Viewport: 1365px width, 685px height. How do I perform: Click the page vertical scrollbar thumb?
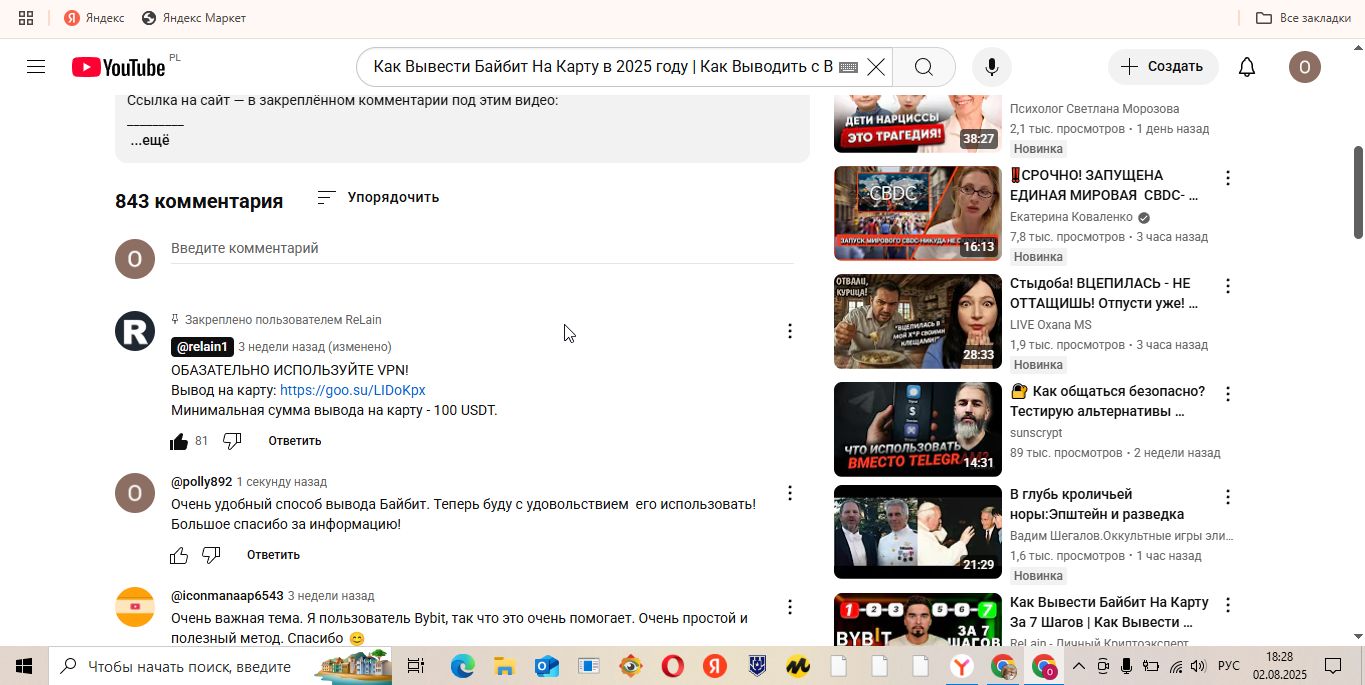(x=1358, y=192)
